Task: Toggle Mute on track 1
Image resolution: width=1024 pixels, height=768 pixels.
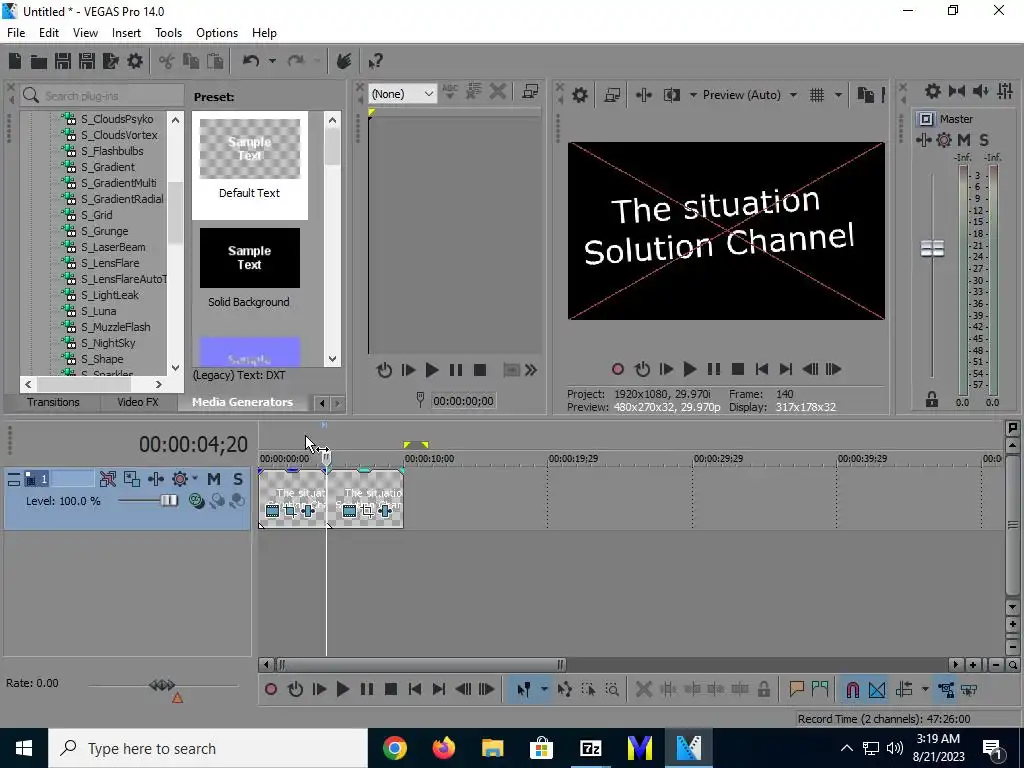Action: click(x=214, y=479)
